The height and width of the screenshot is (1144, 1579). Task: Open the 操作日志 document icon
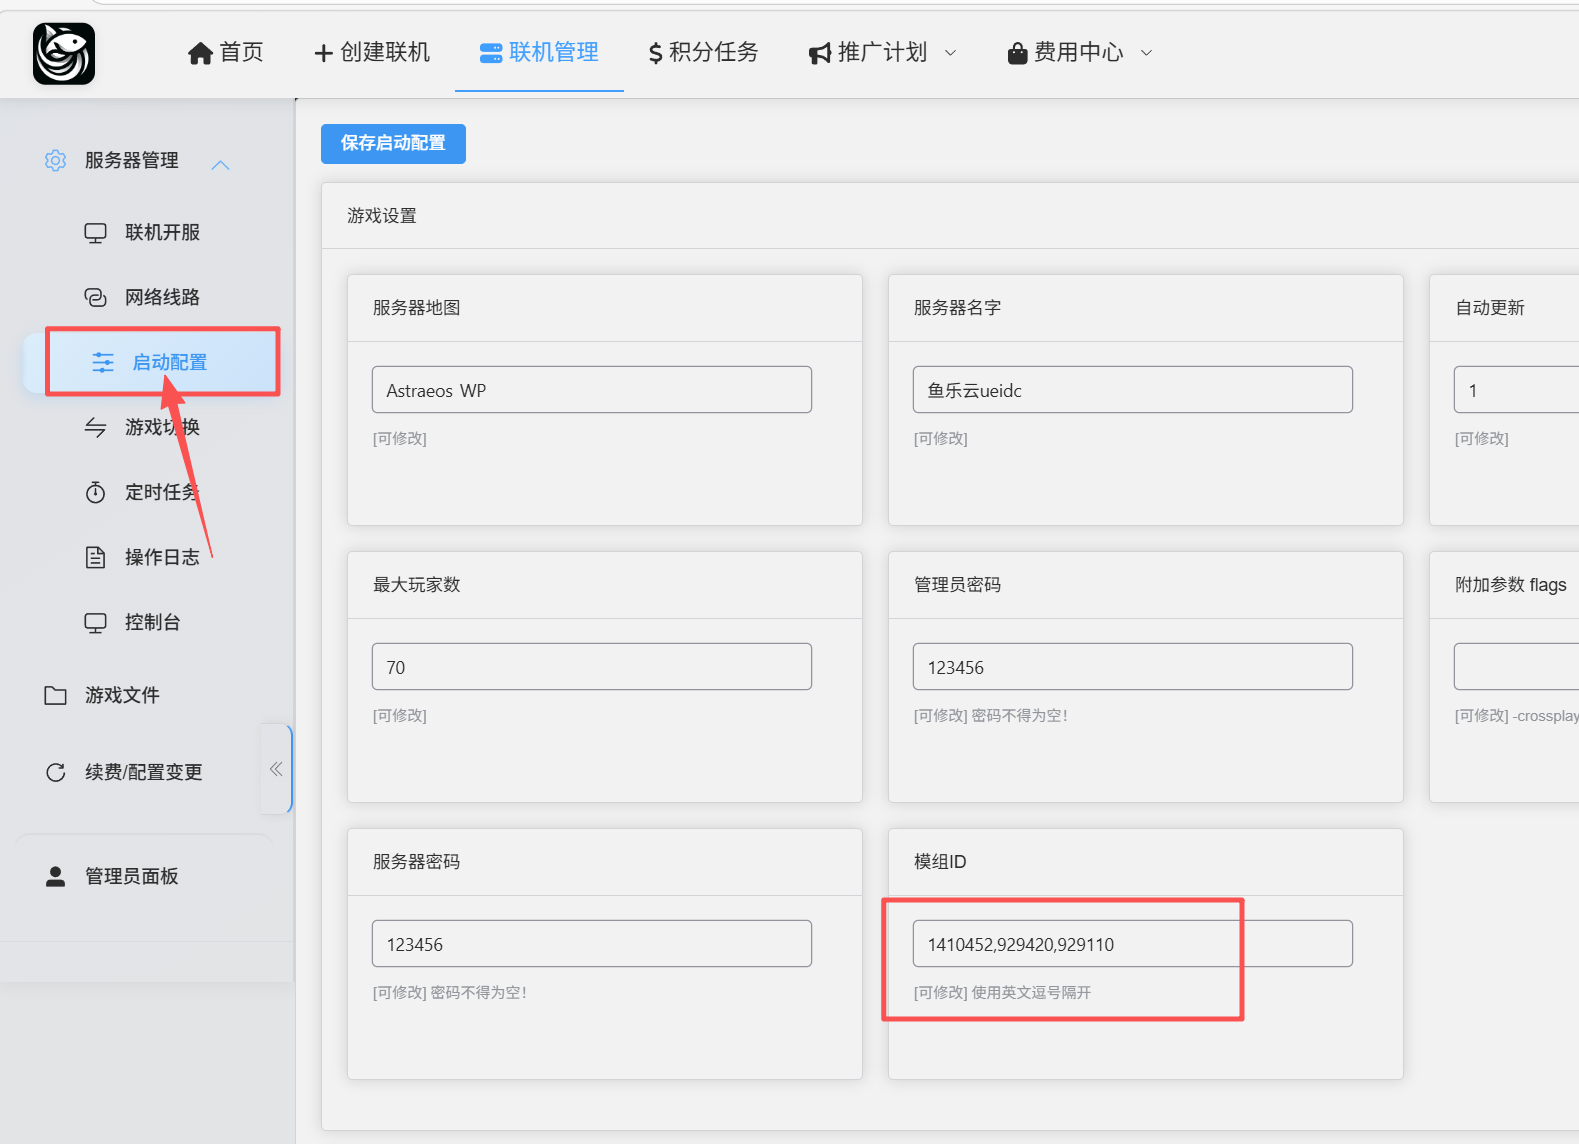pos(95,557)
